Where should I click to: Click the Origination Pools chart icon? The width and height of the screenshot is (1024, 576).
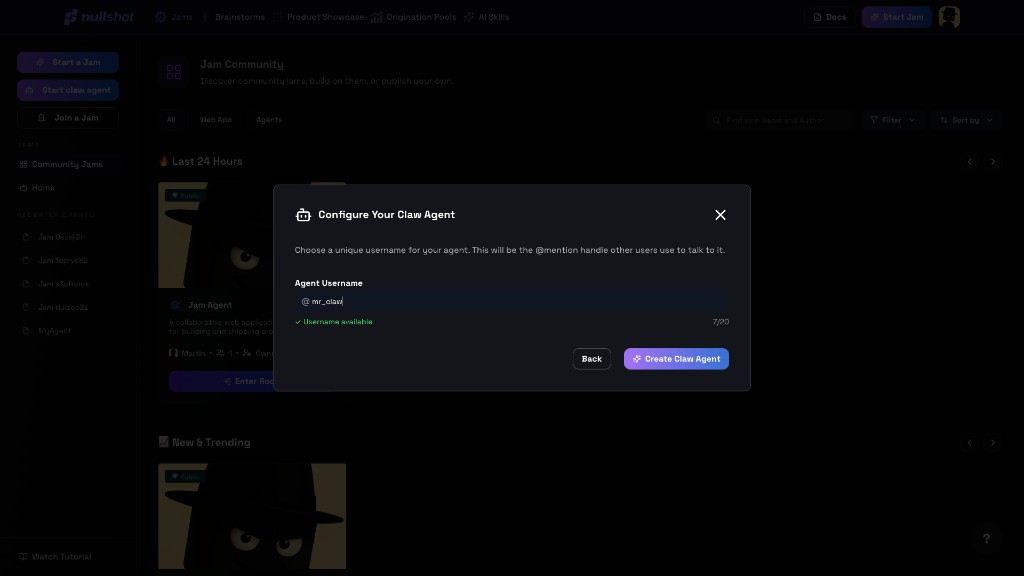pos(377,17)
